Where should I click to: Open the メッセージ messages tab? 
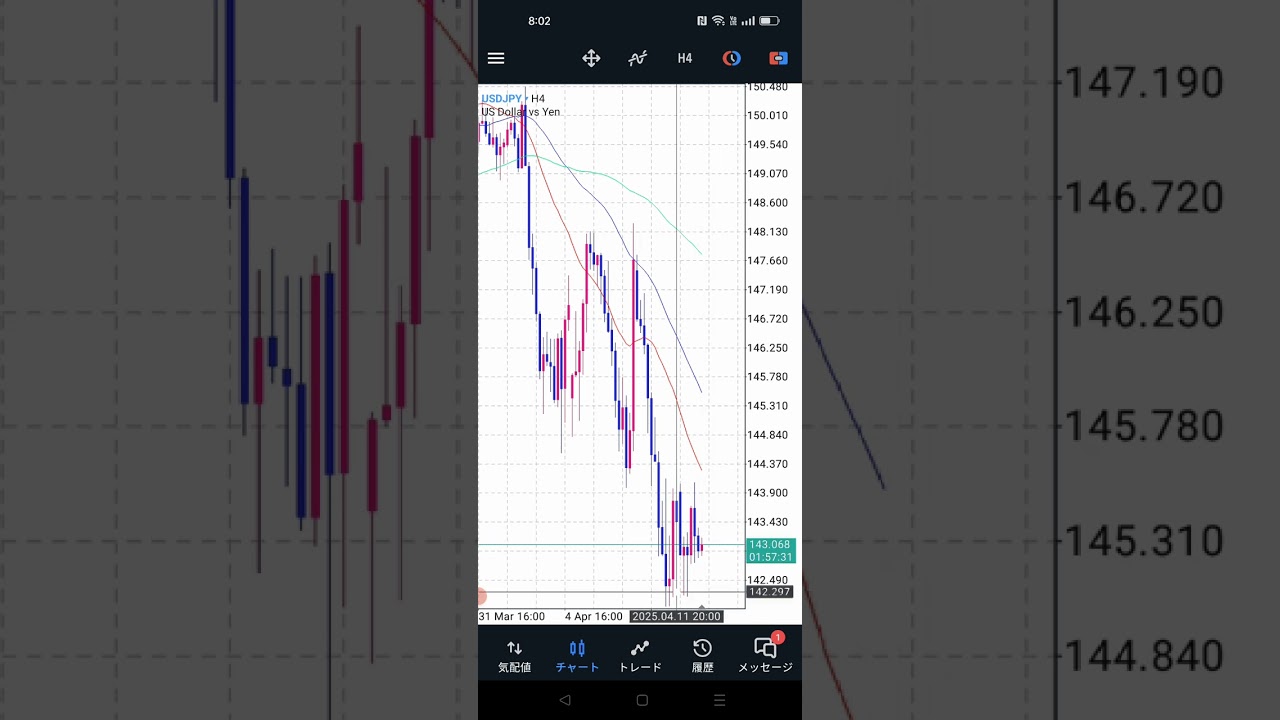point(765,655)
